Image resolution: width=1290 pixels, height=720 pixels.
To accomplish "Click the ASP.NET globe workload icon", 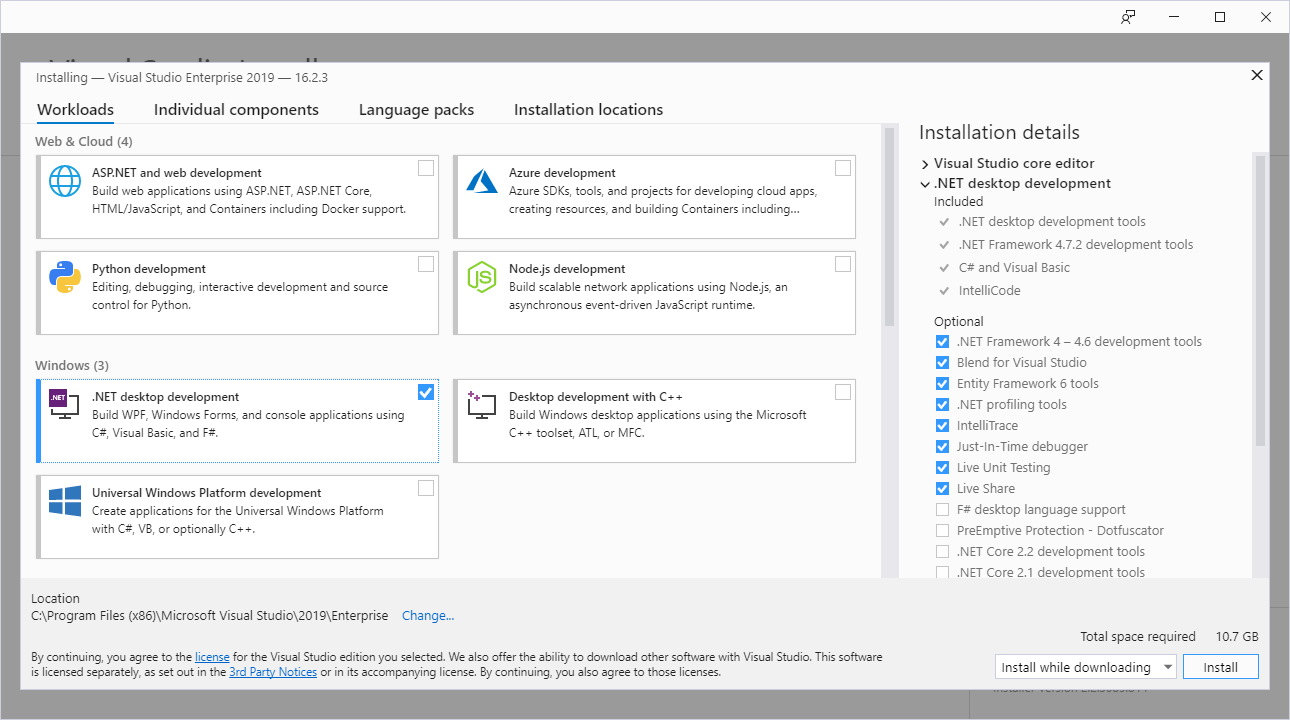I will tap(65, 181).
